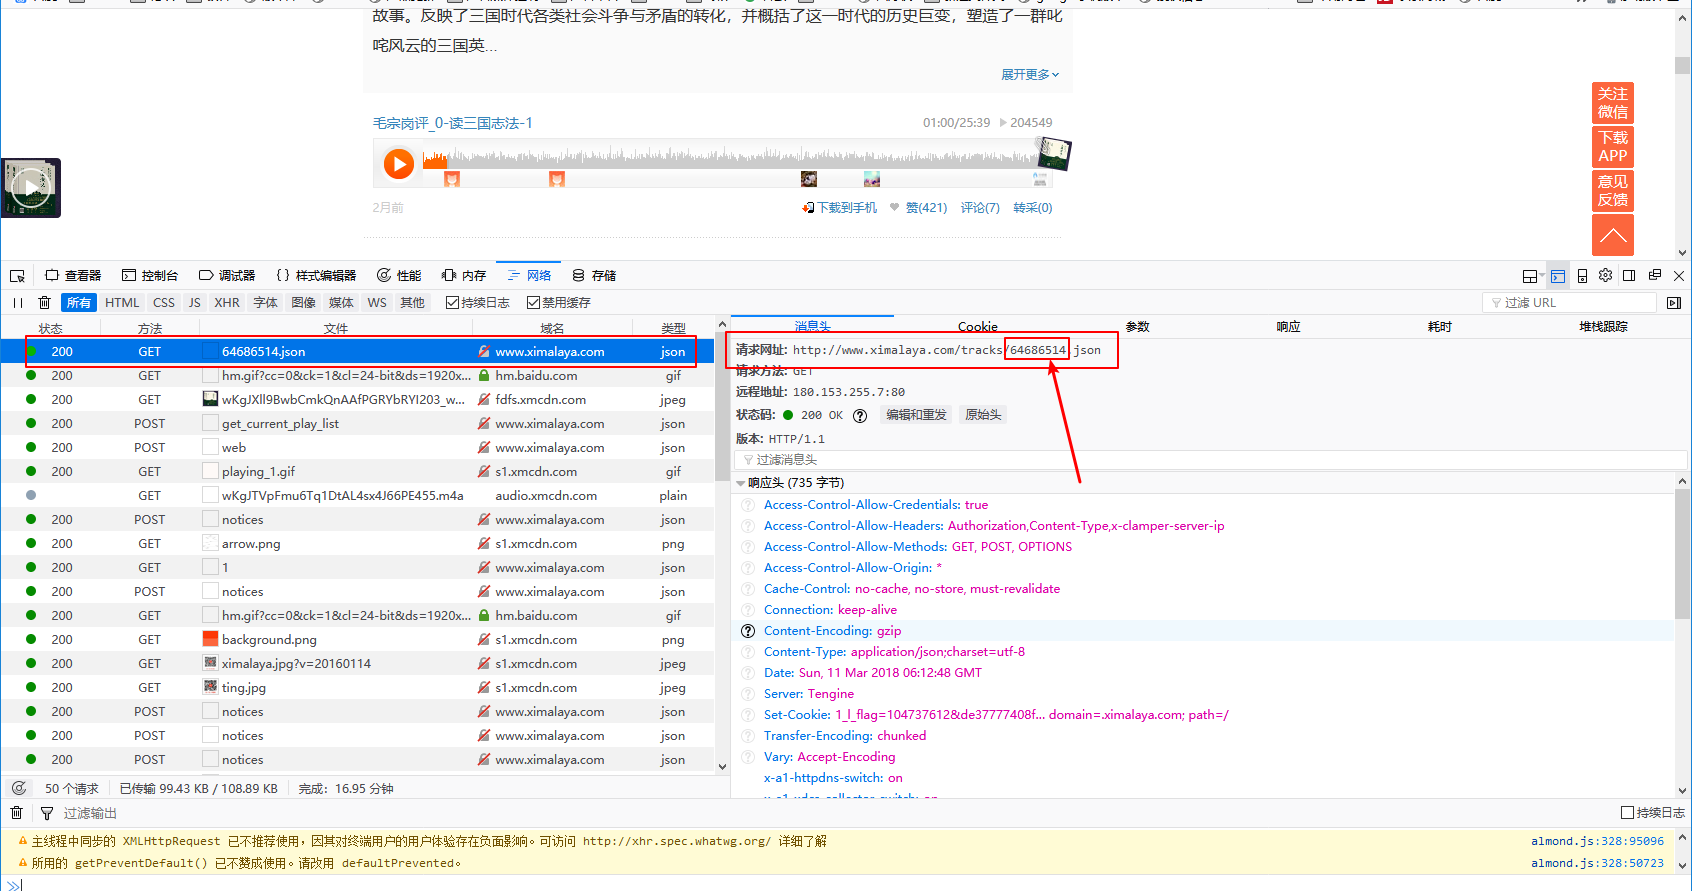This screenshot has height=891, width=1692.
Task: Open the 意见反馈 feedback button
Action: (1613, 191)
